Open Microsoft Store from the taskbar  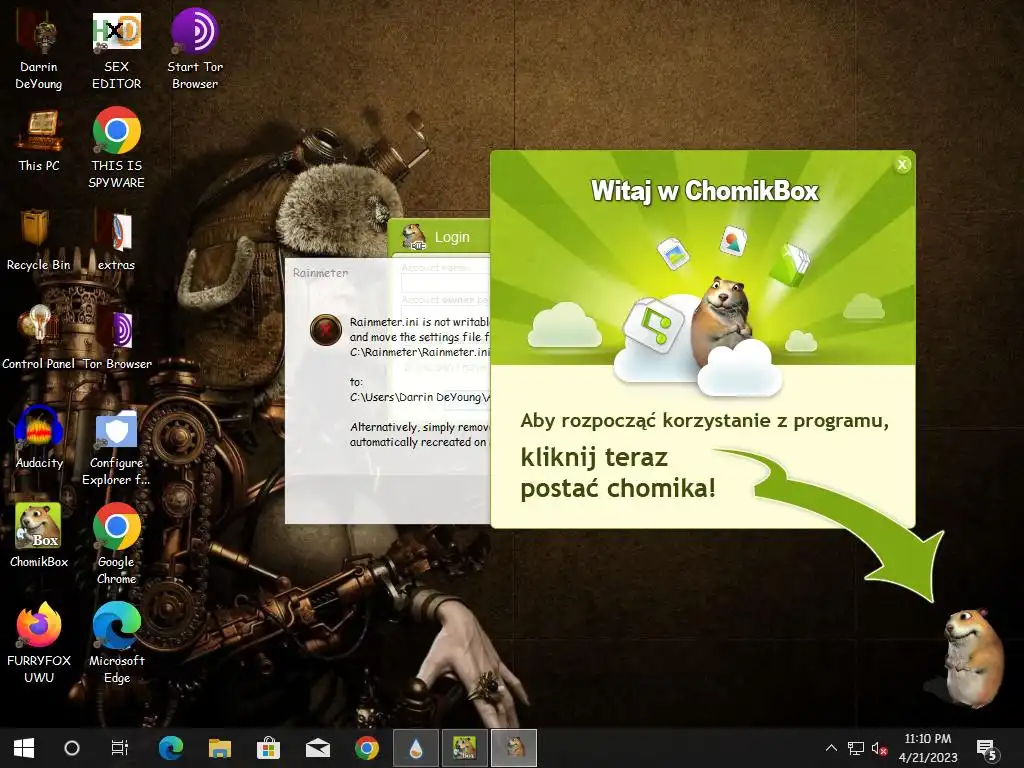coord(268,748)
